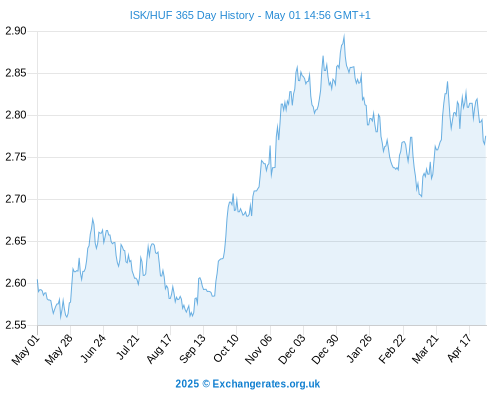
Task: Click the 2.55 y-axis label
Action: tap(16, 325)
